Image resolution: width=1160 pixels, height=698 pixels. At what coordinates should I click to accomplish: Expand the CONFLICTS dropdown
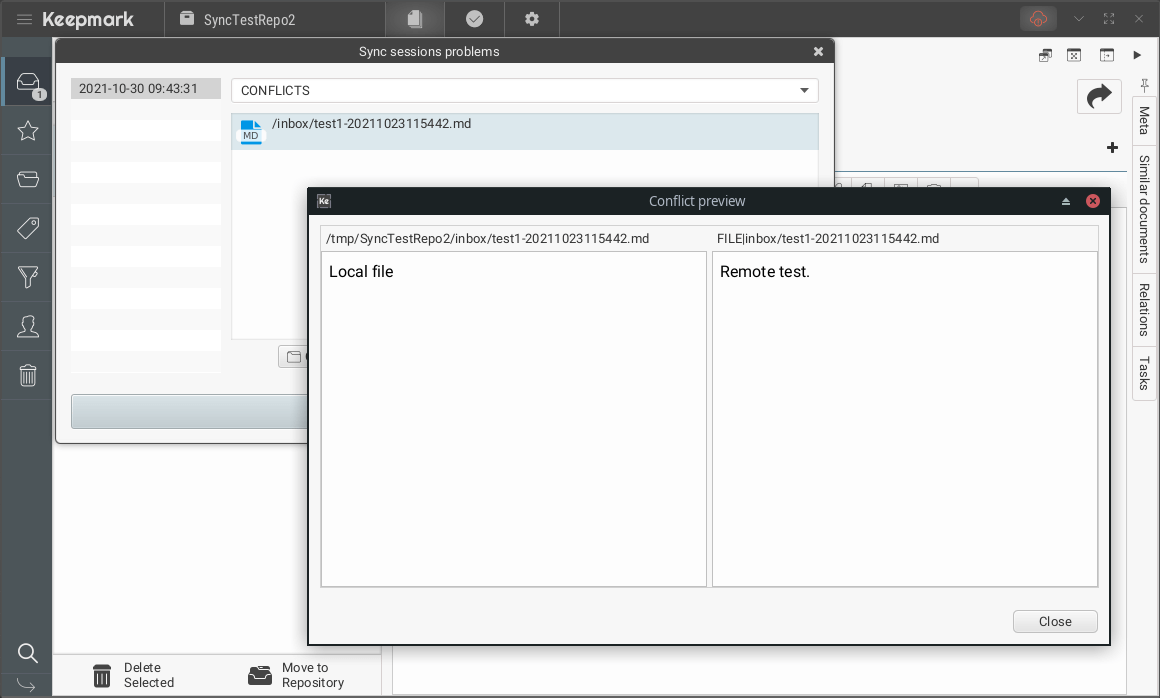point(804,91)
